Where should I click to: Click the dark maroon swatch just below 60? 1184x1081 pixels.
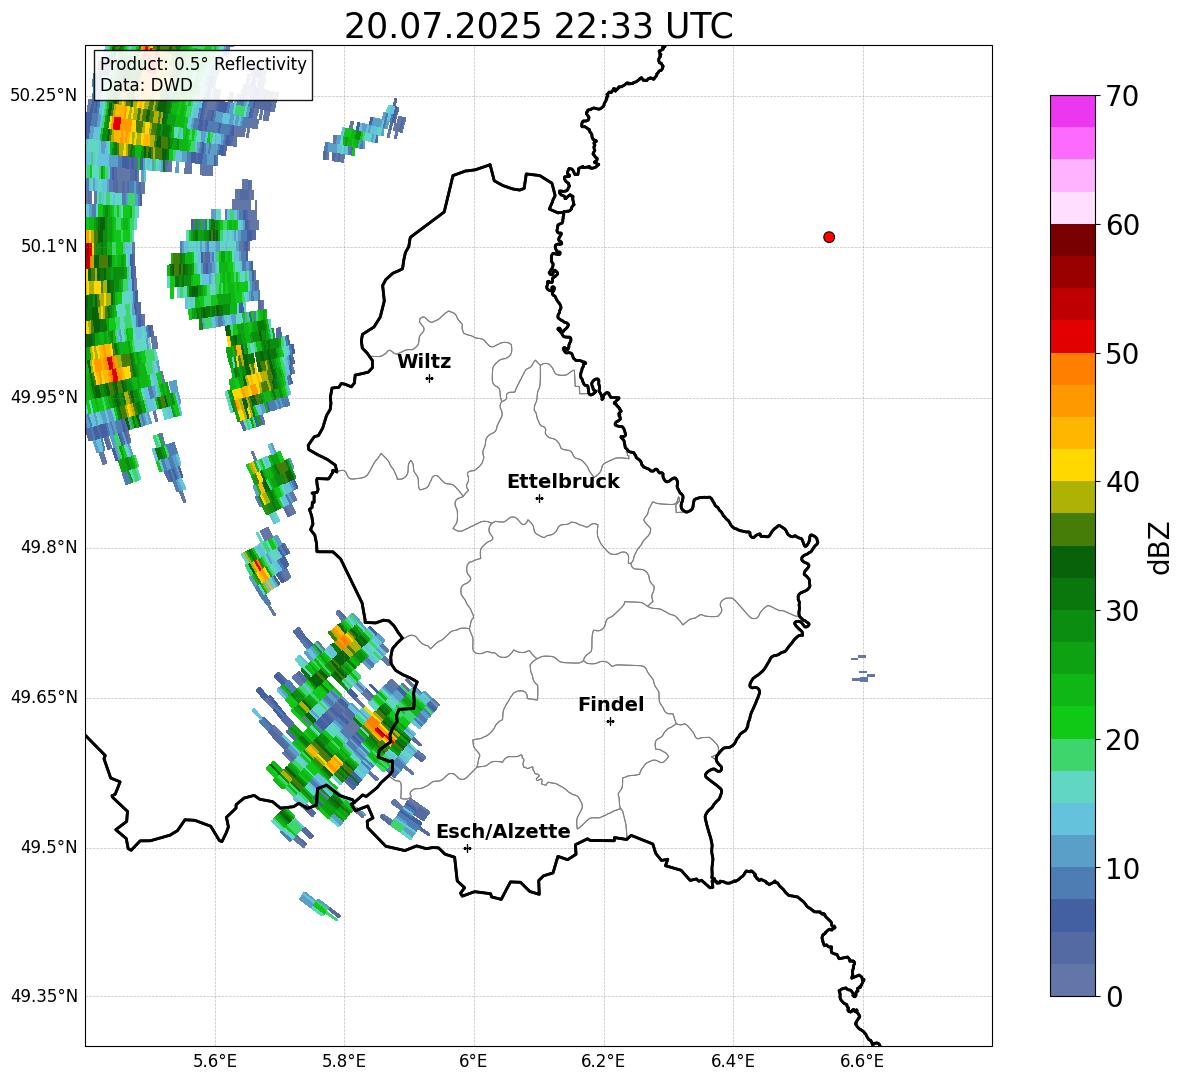(x=1072, y=240)
